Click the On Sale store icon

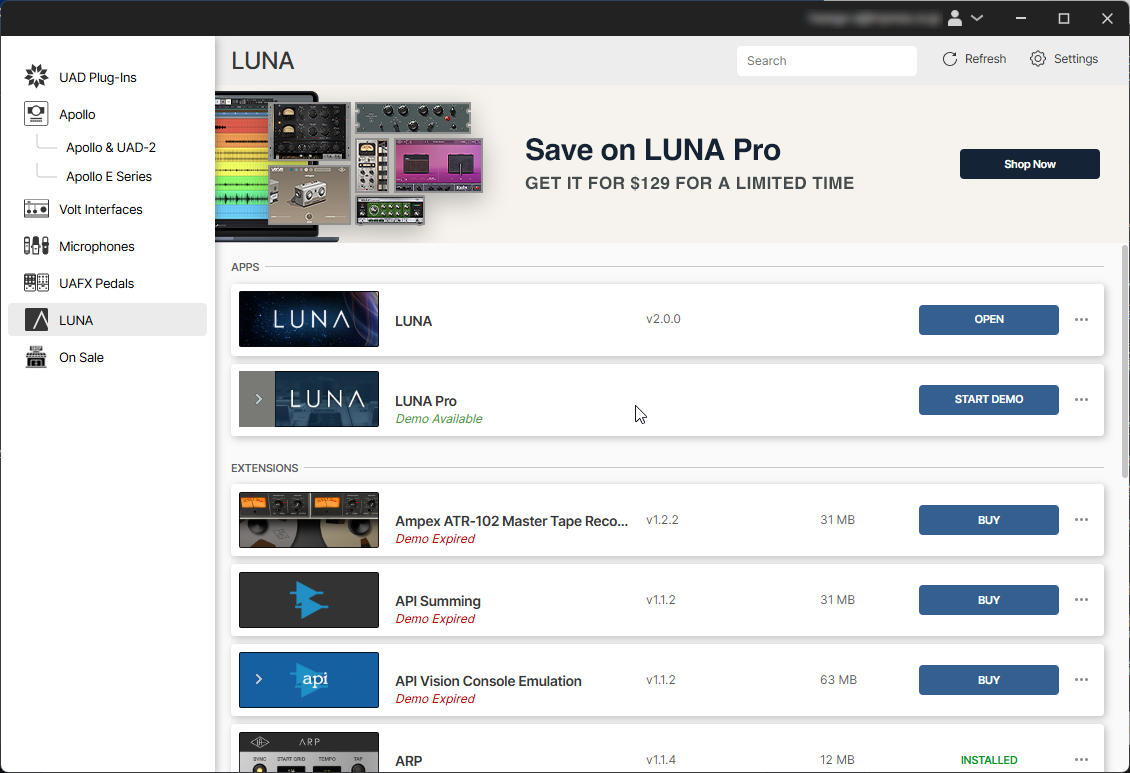(x=36, y=357)
